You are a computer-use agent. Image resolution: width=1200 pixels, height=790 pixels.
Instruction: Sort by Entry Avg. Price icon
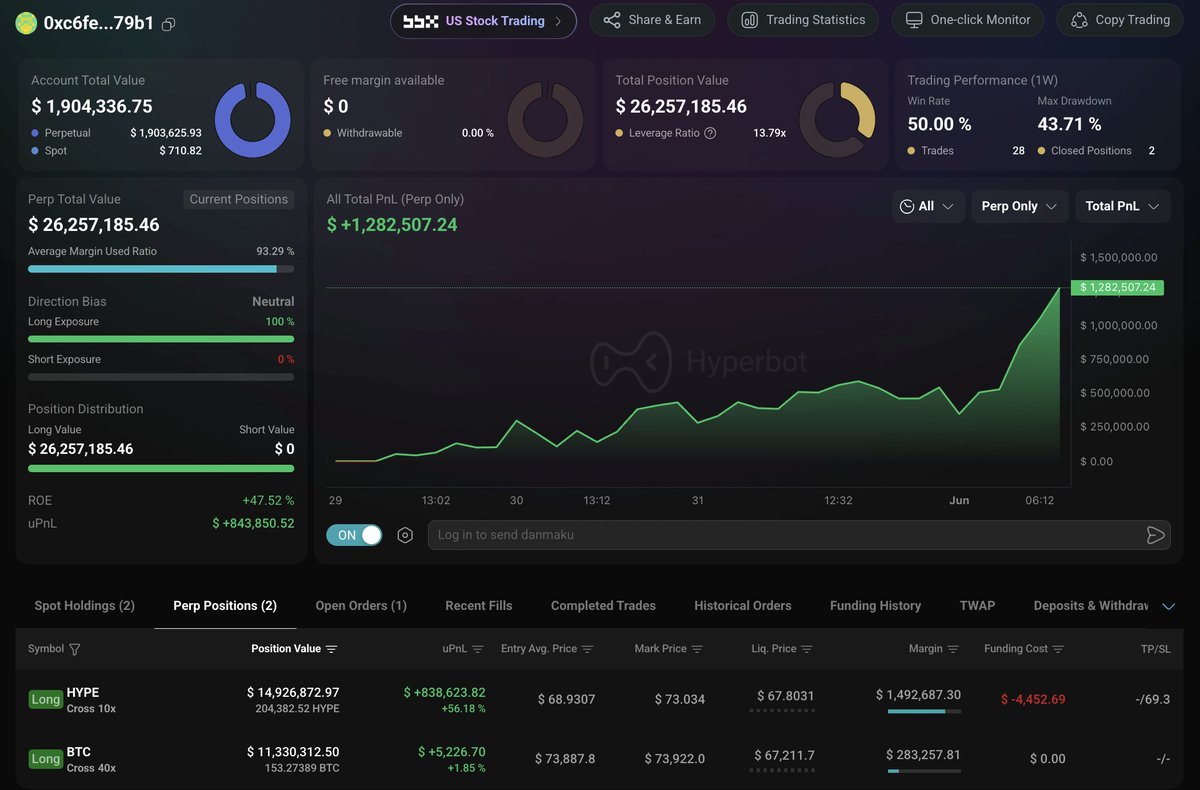[x=588, y=649]
